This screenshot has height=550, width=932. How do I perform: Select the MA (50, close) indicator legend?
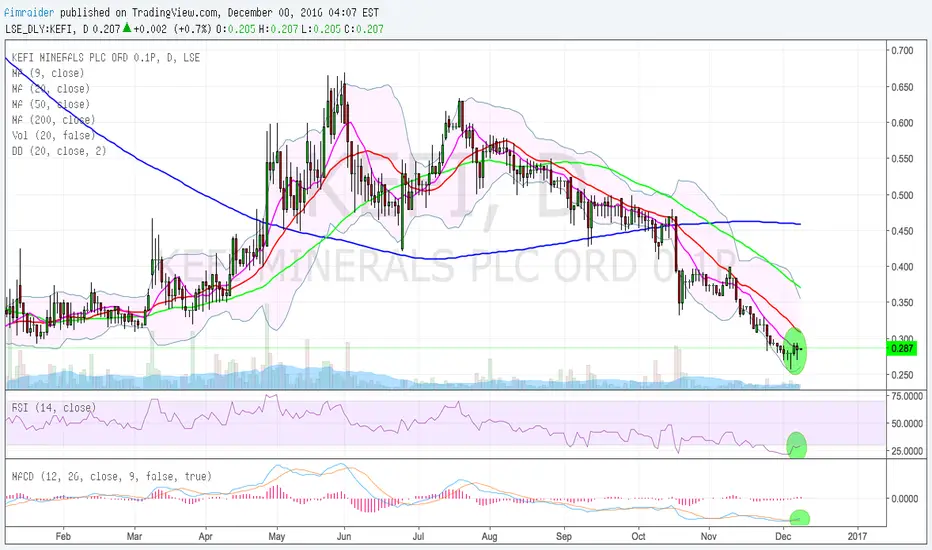[51, 104]
